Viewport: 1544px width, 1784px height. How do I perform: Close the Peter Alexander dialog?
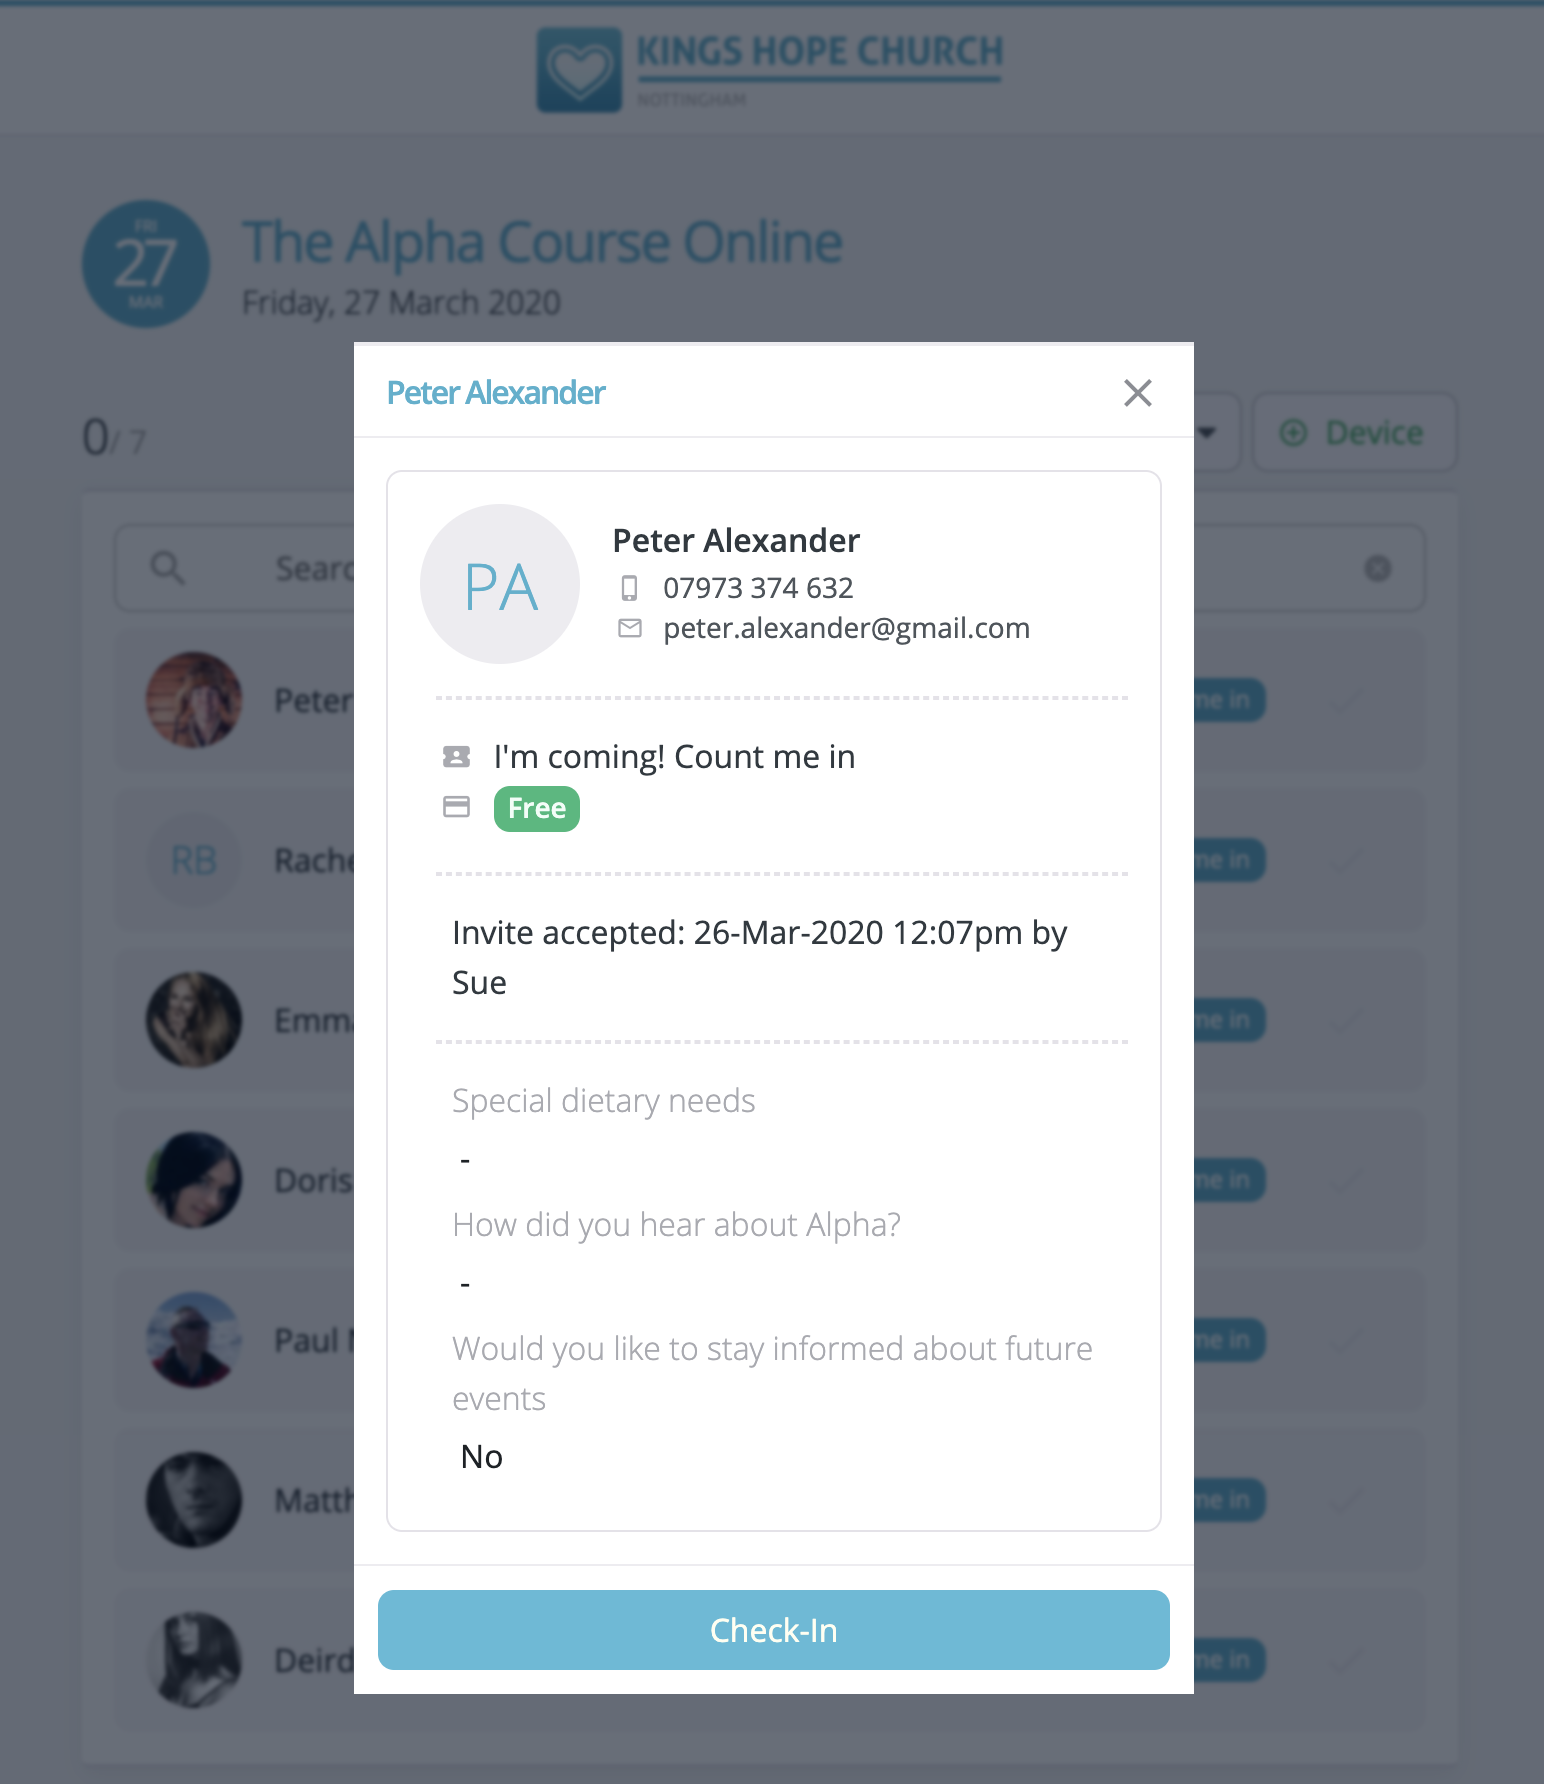1138,393
